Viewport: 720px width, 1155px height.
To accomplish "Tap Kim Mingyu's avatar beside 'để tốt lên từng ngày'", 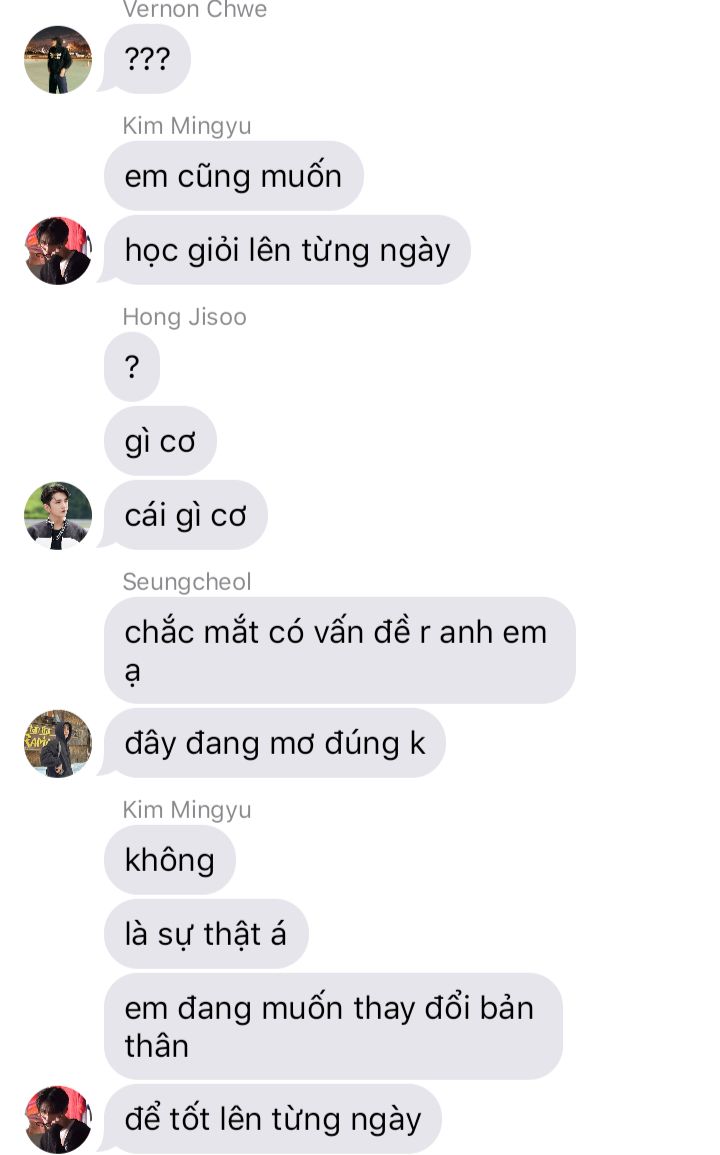I will click(58, 1120).
